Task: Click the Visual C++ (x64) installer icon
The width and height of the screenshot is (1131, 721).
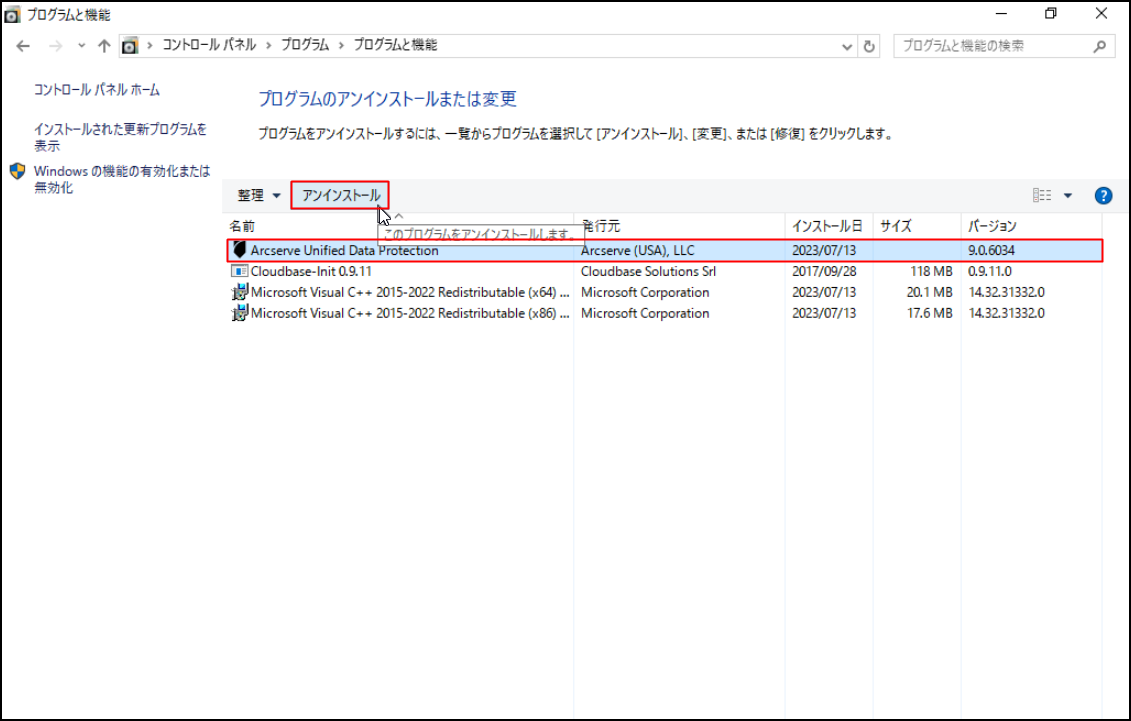Action: (x=239, y=292)
